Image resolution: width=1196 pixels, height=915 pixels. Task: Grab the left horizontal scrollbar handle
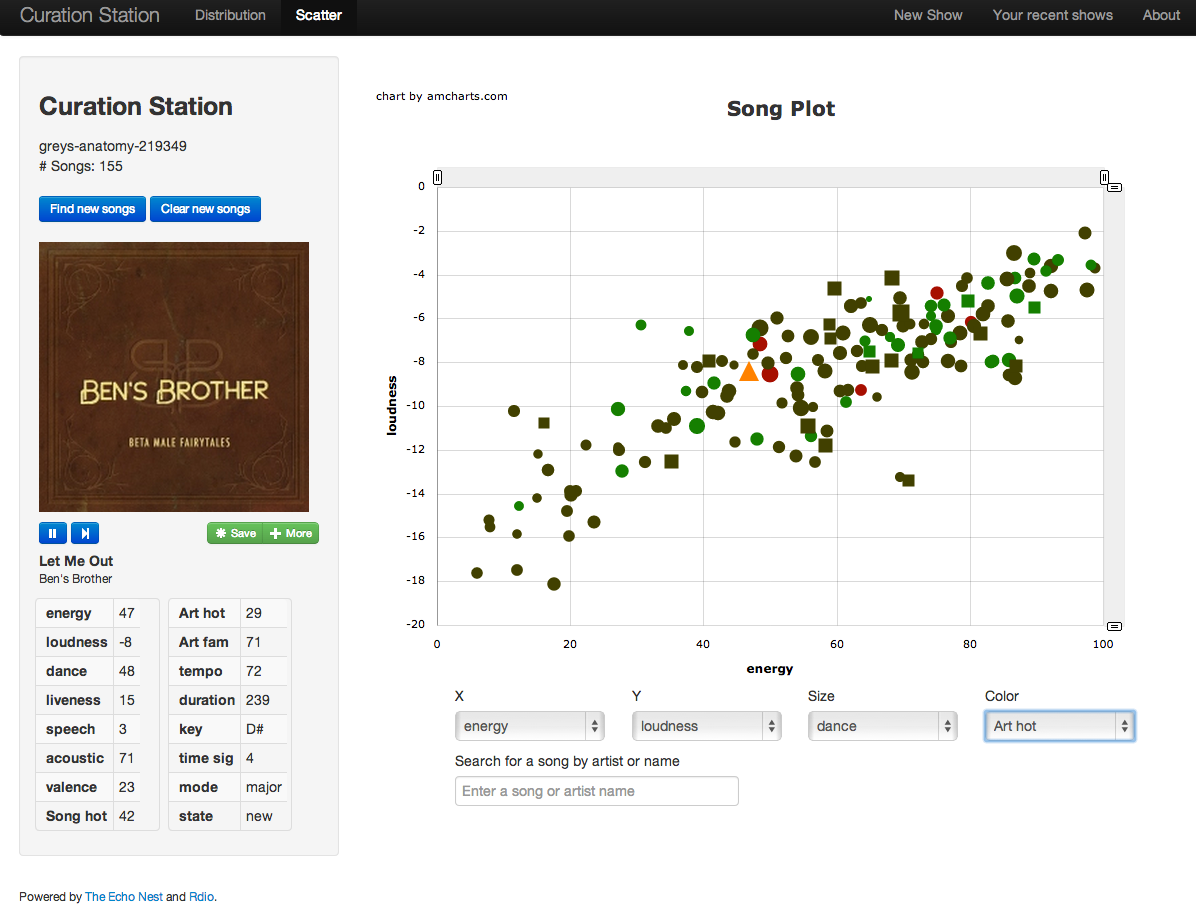(437, 178)
